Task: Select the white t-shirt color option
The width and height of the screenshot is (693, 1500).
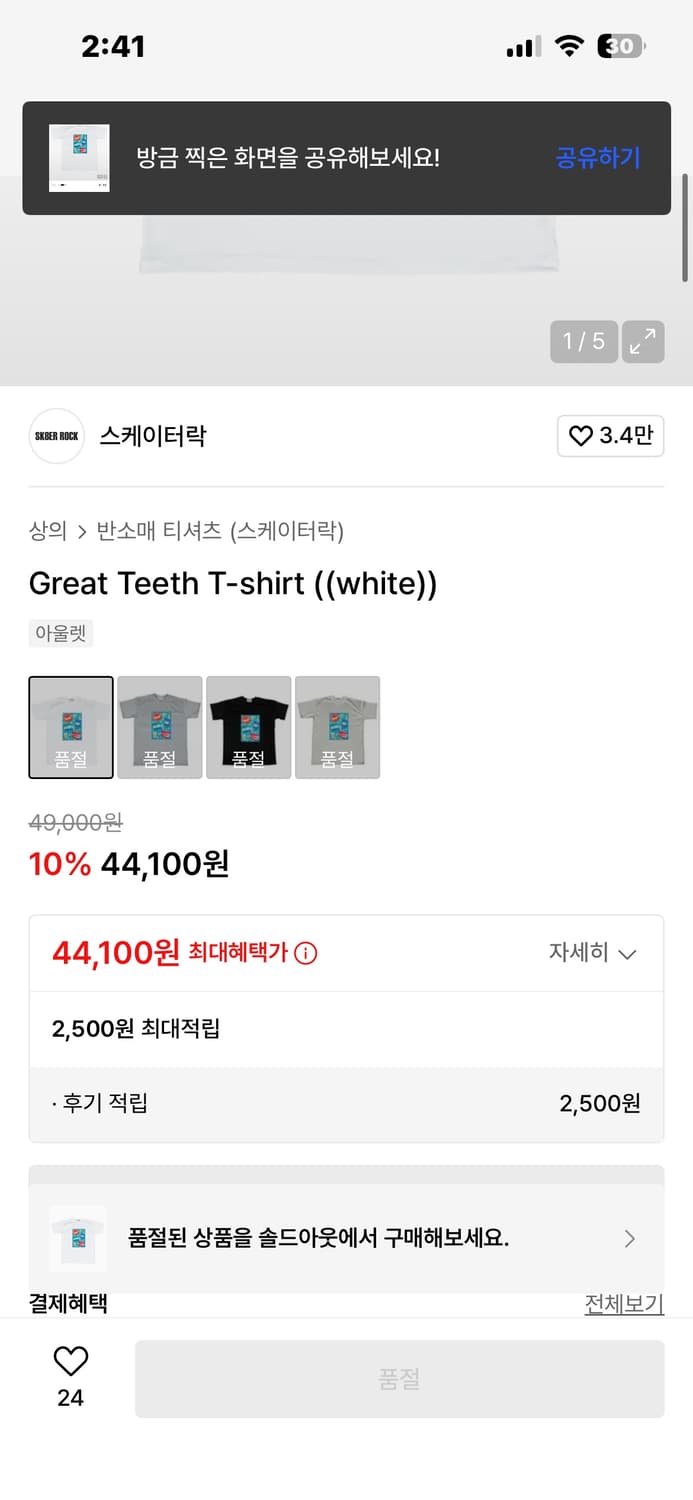Action: 70,727
